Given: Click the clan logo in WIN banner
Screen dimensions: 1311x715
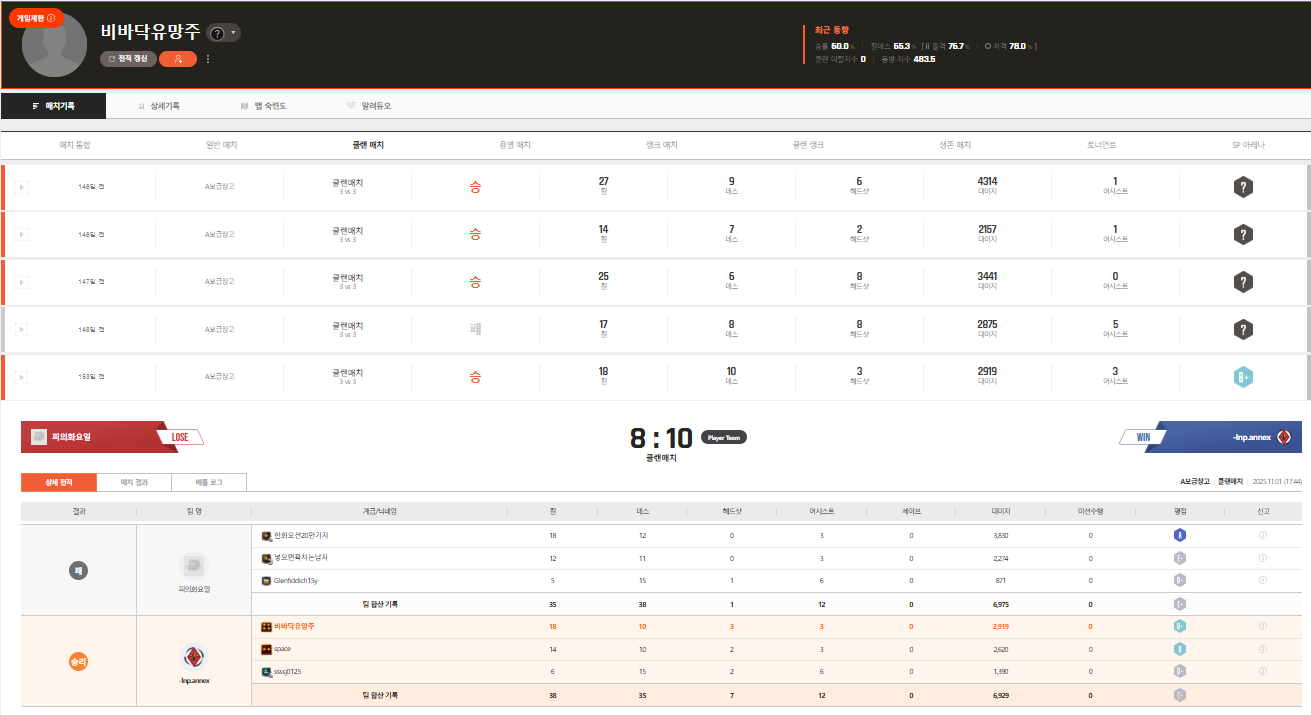Looking at the screenshot, I should click(x=1284, y=437).
